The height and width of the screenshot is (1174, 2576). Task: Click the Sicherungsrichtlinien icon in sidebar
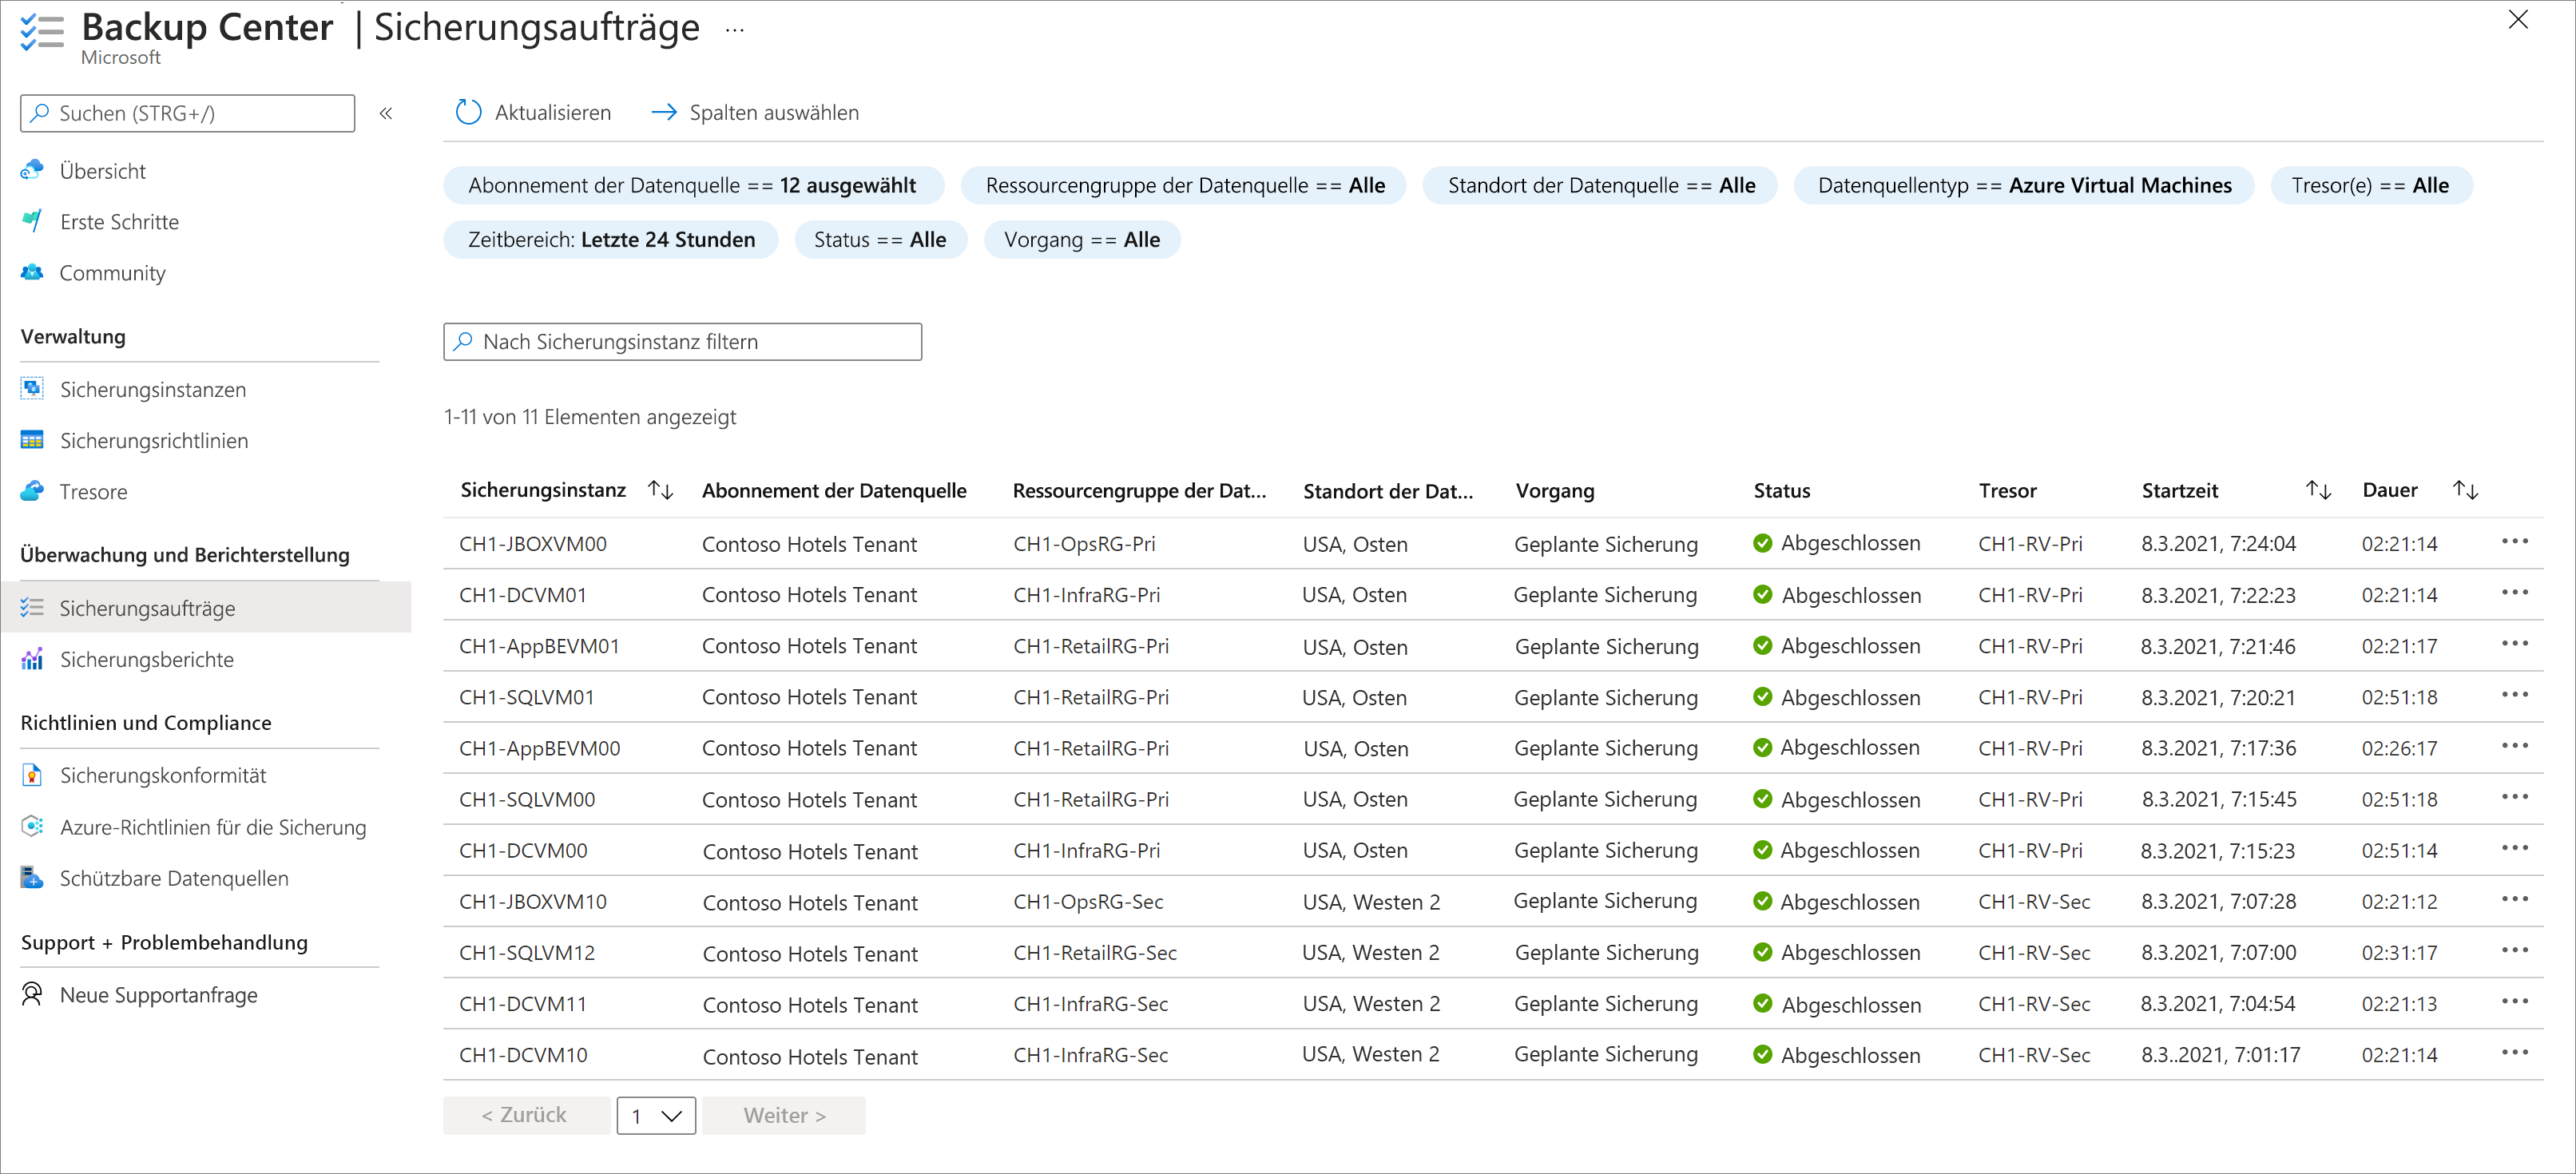[31, 442]
